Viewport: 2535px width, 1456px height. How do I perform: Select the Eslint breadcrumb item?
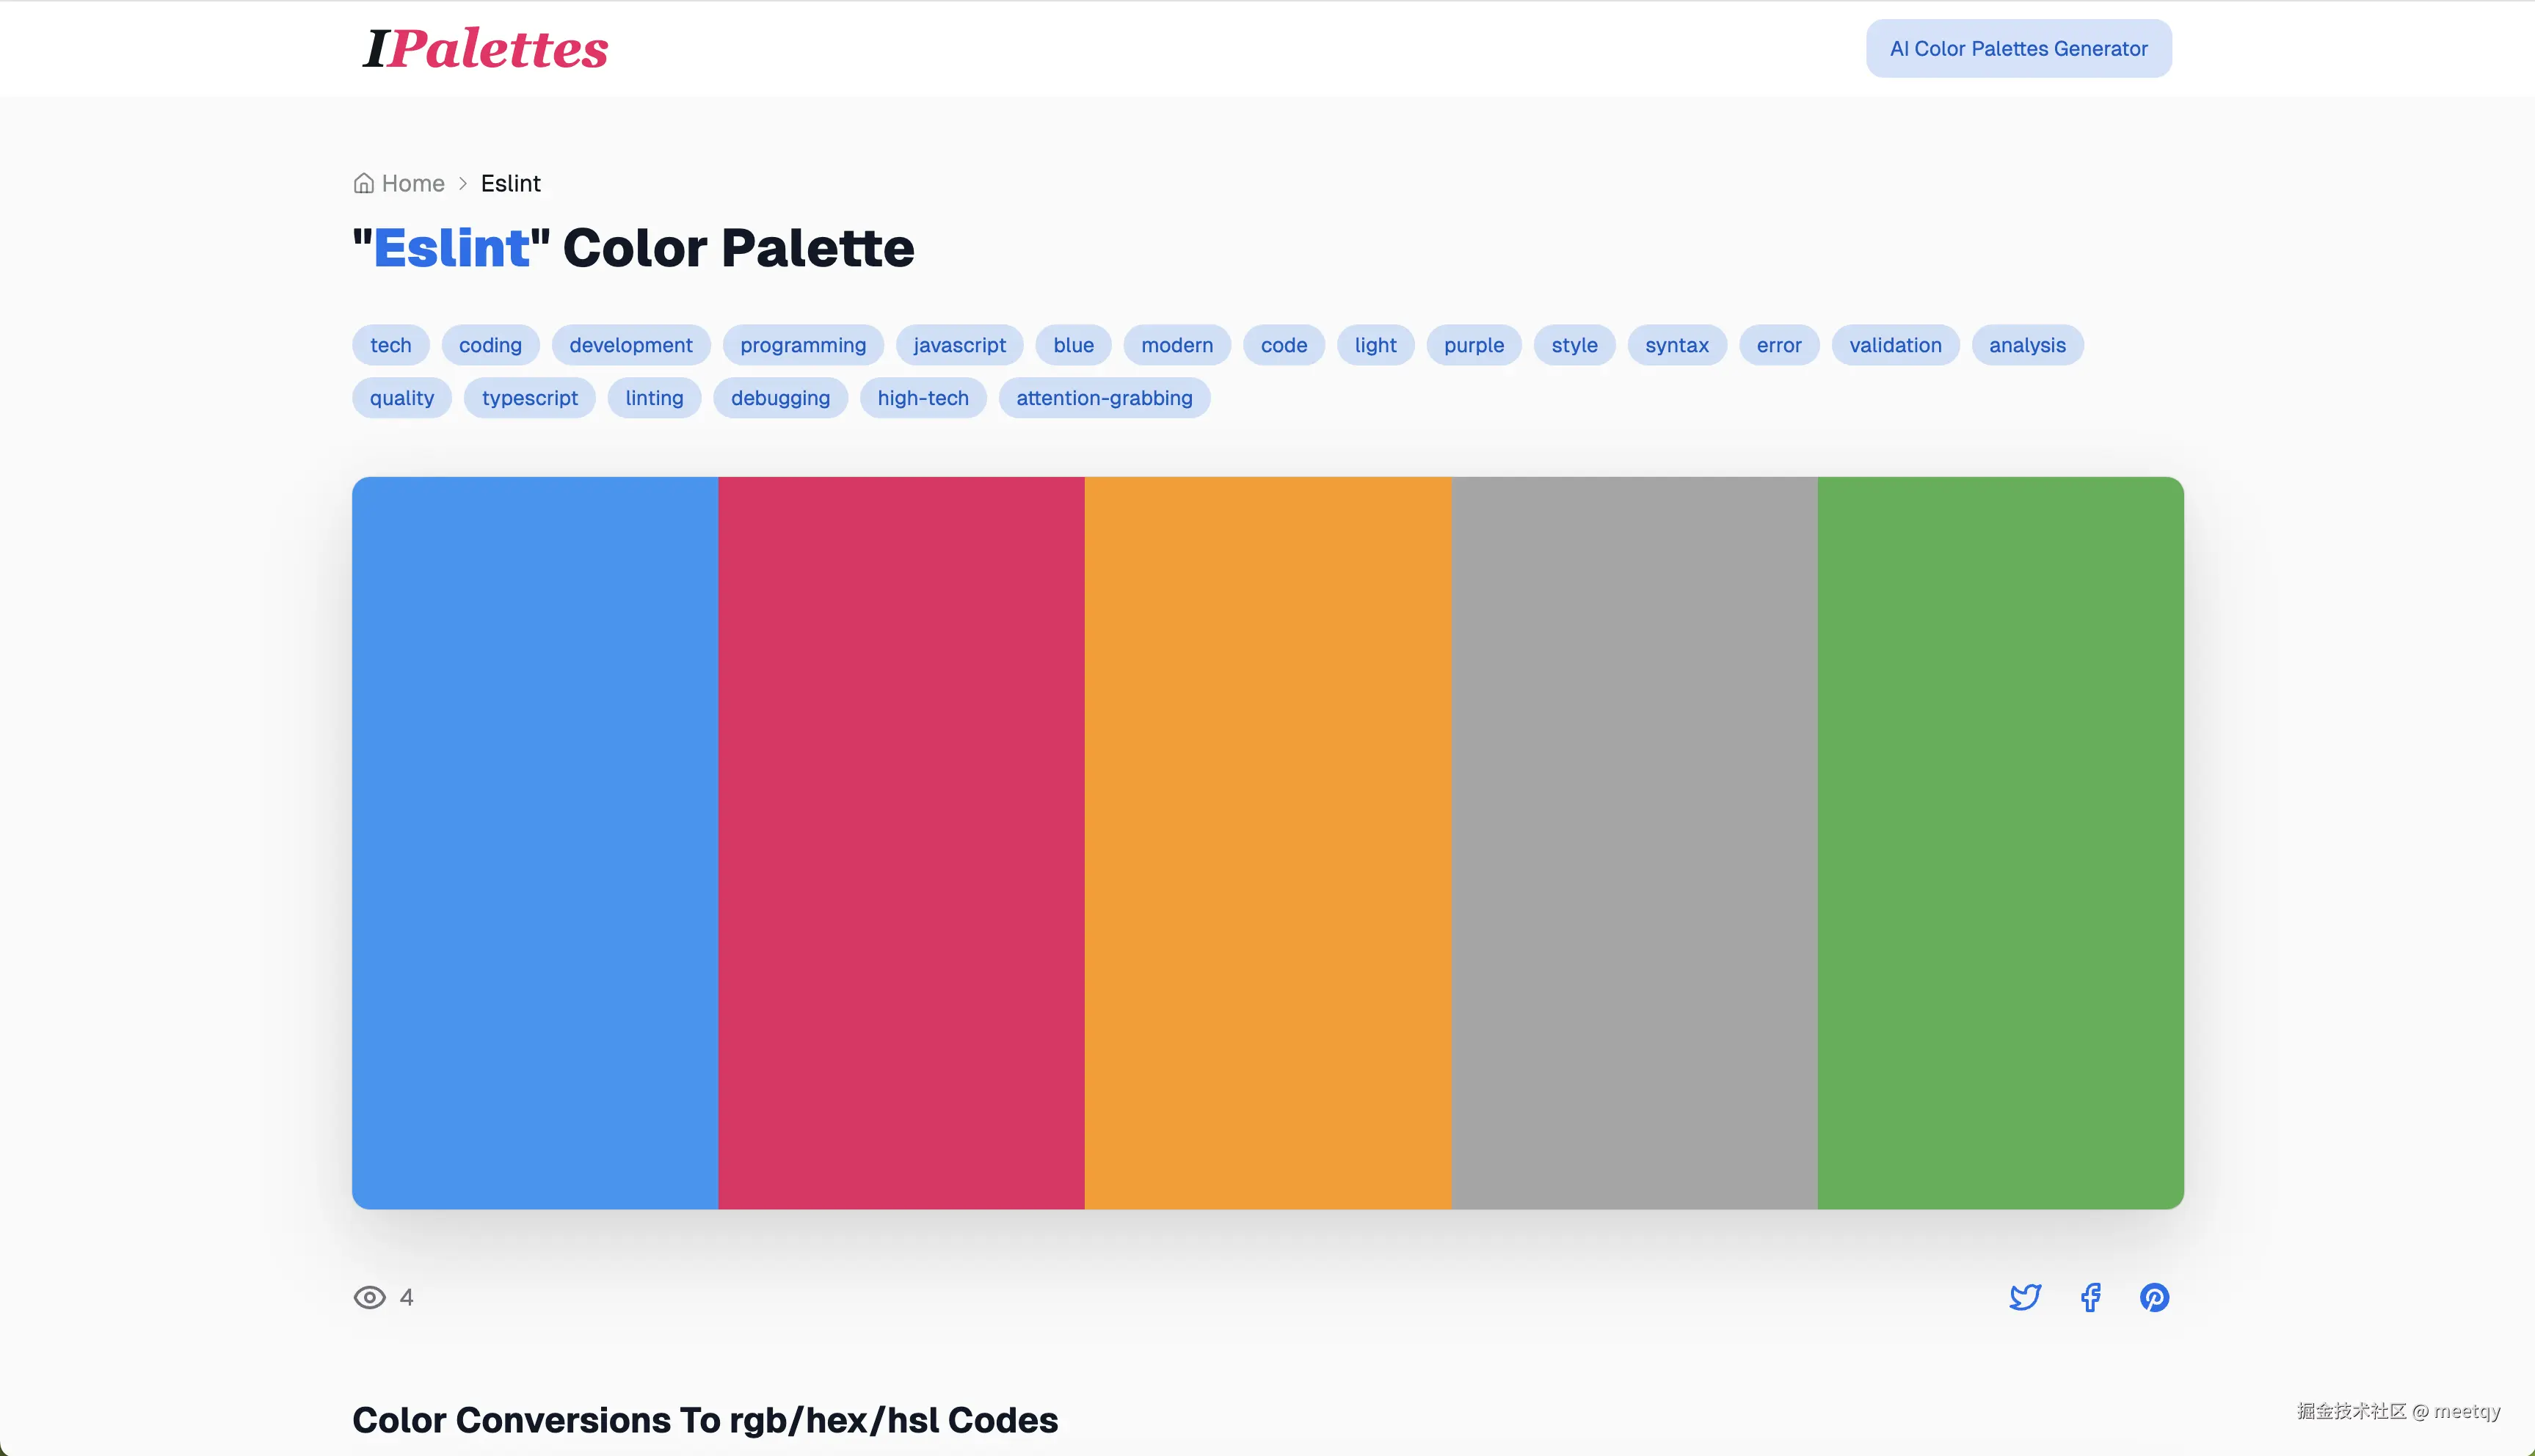tap(510, 183)
